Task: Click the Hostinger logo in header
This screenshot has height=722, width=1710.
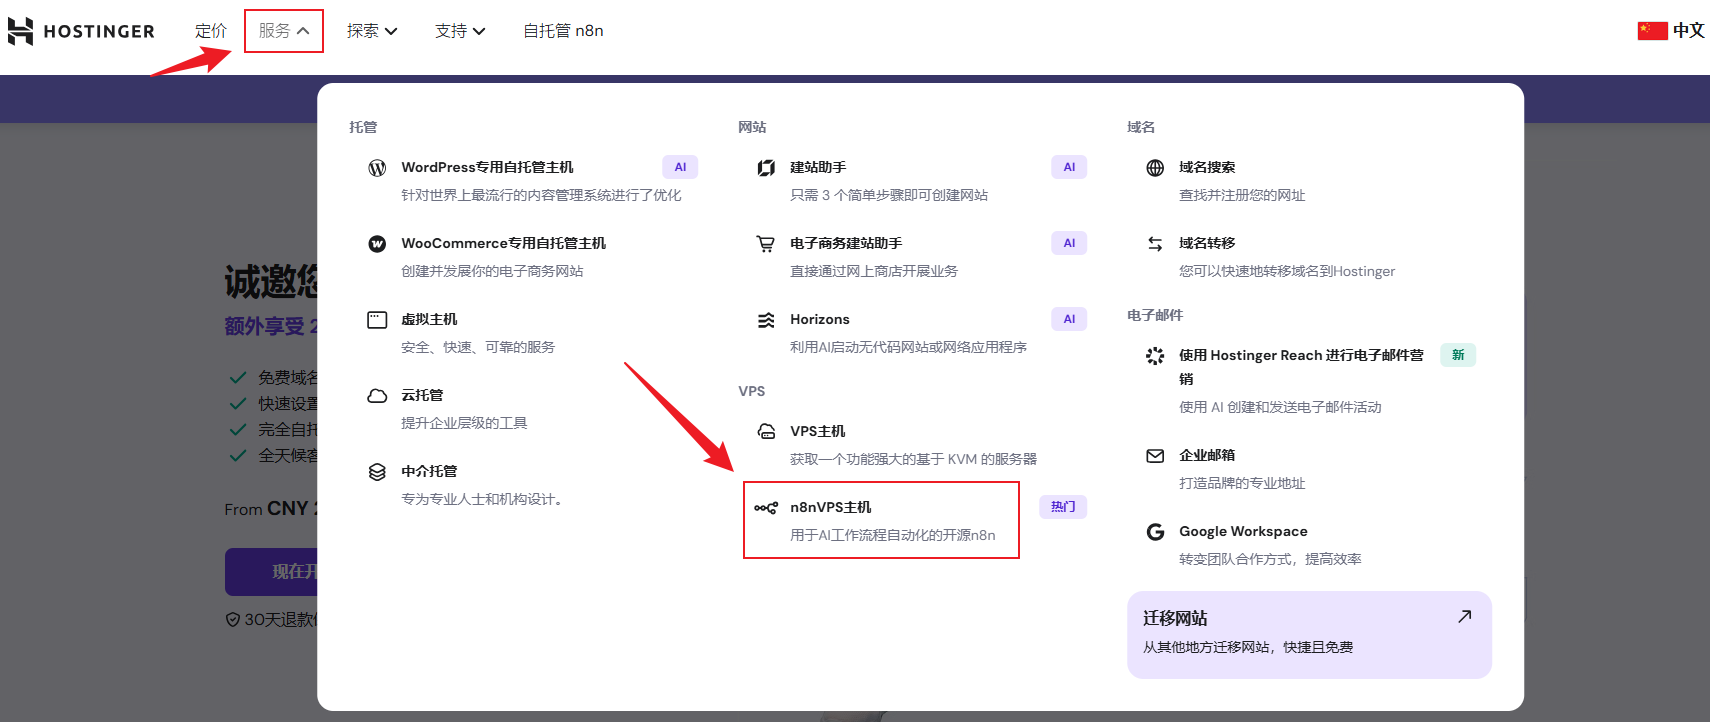Action: click(81, 31)
